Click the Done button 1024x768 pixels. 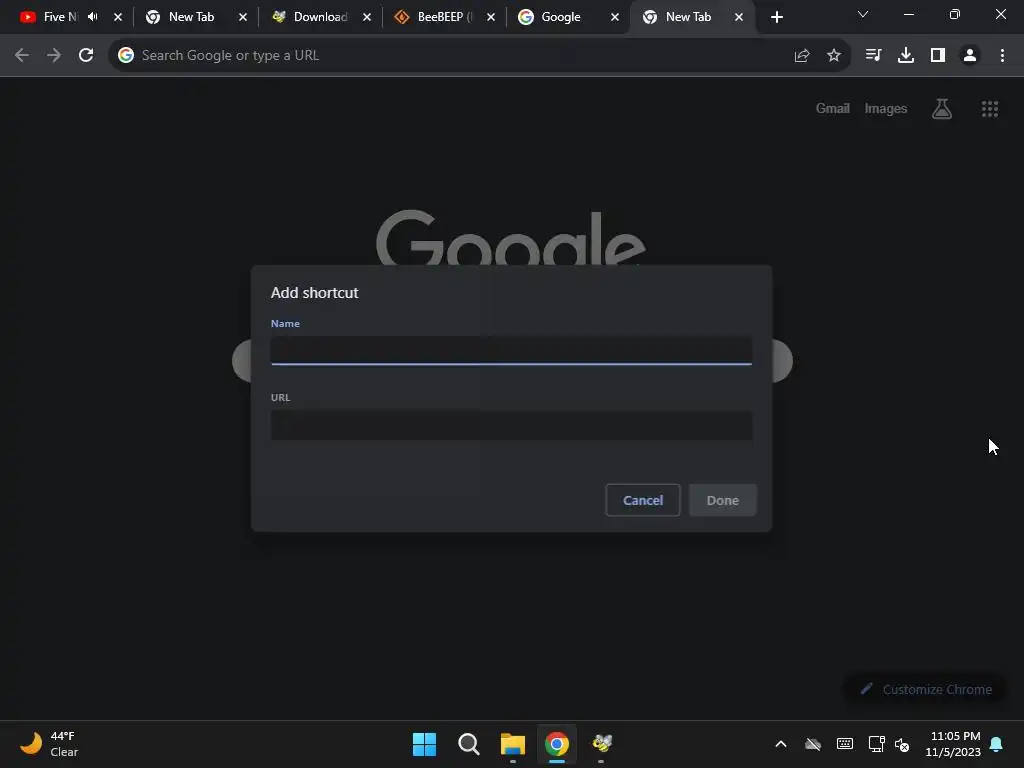click(722, 500)
